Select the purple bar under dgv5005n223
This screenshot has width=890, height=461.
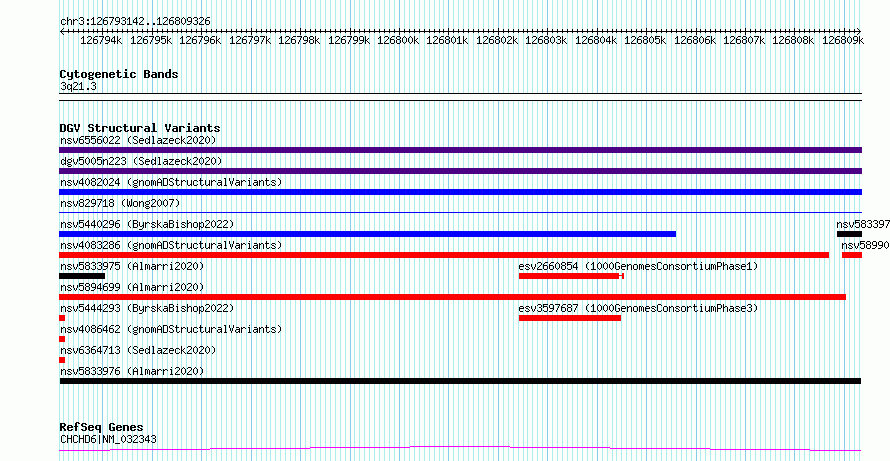[460, 171]
